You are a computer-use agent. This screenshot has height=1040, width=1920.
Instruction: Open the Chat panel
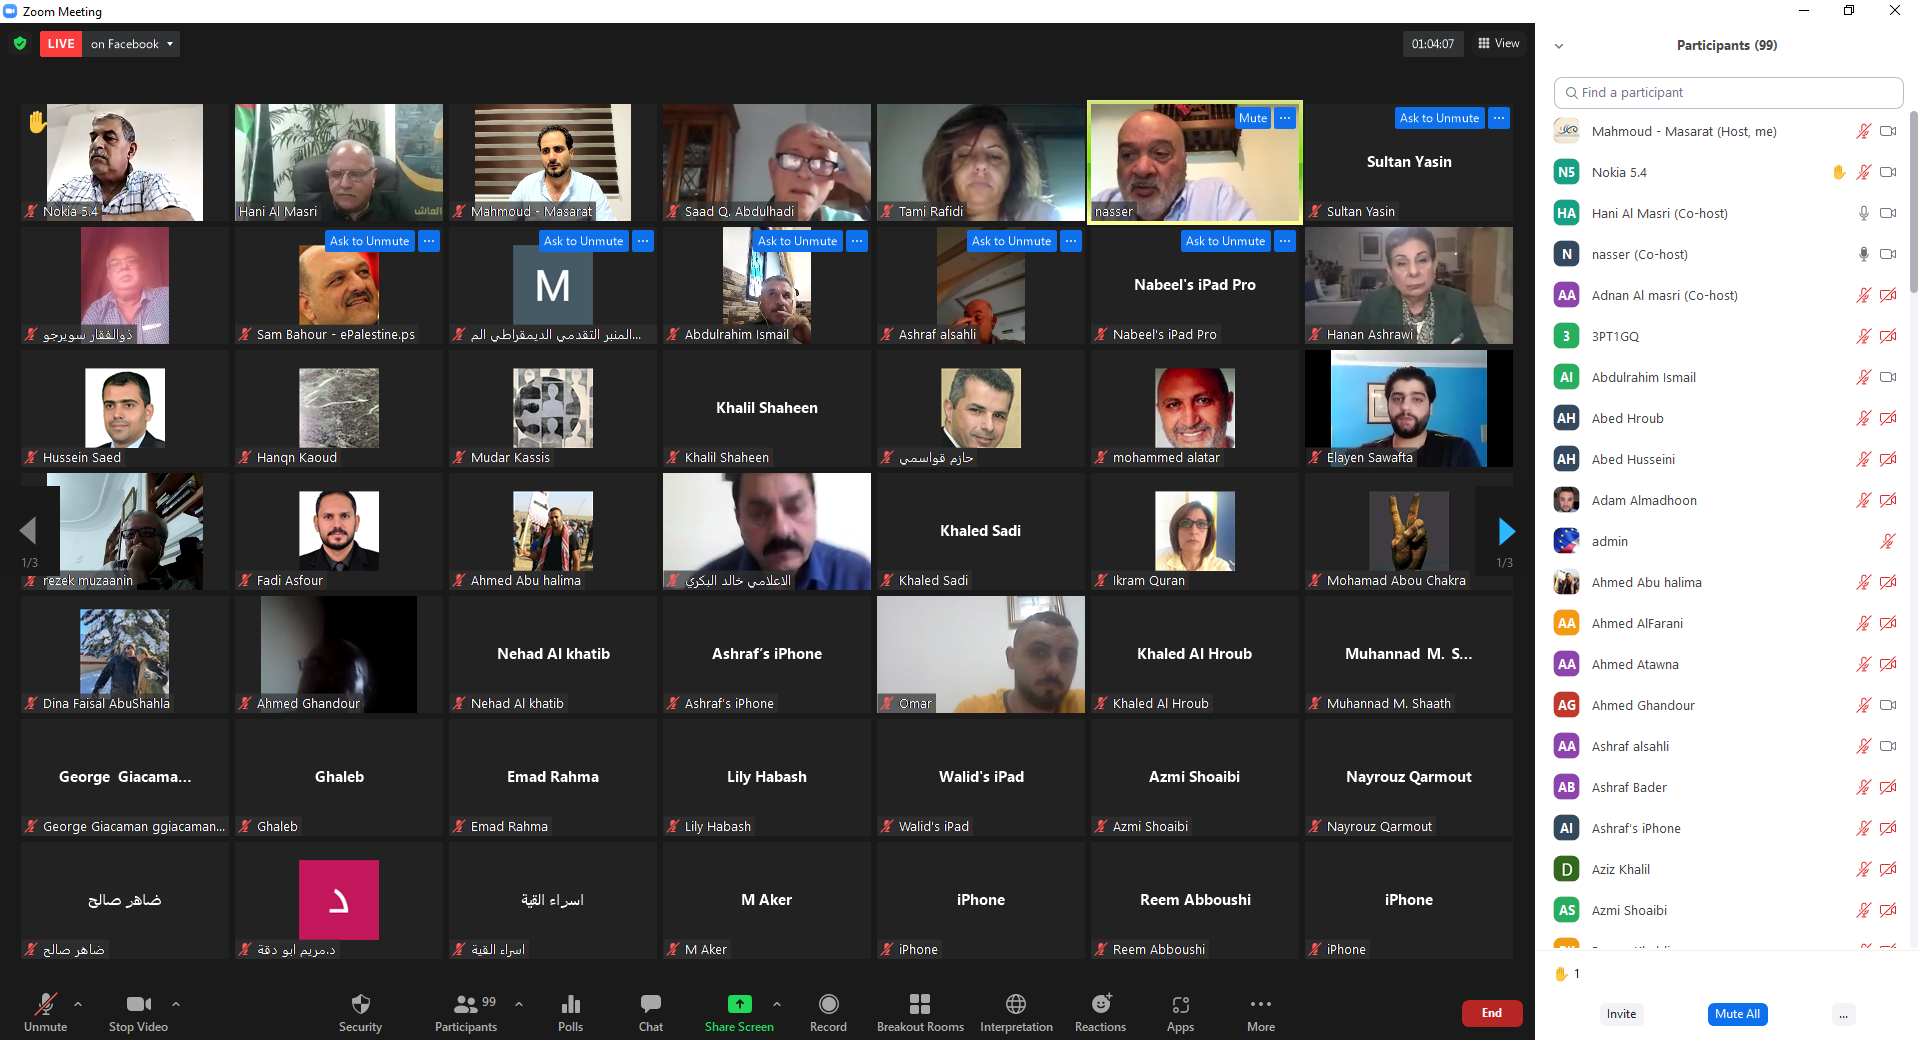point(650,1005)
